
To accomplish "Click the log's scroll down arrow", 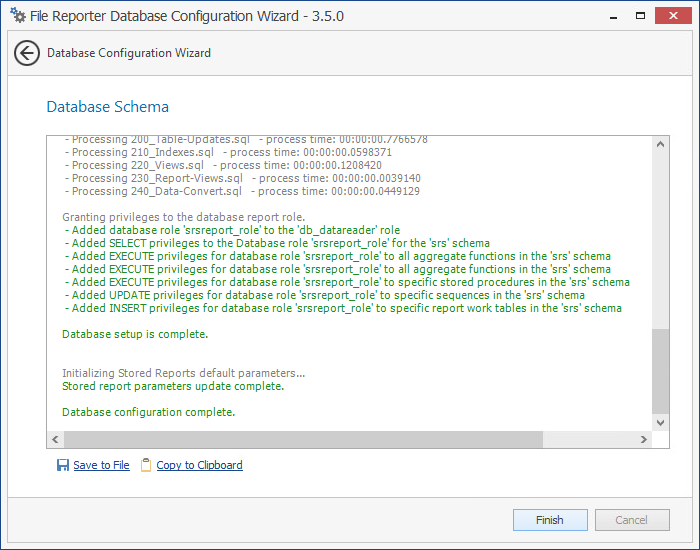I will 661,423.
